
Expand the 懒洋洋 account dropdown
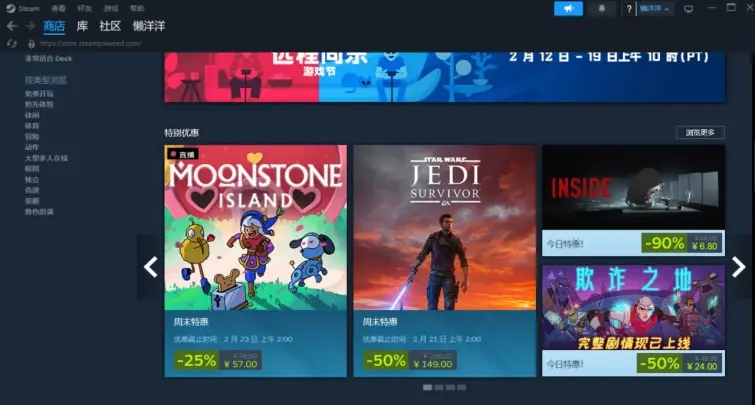click(655, 9)
